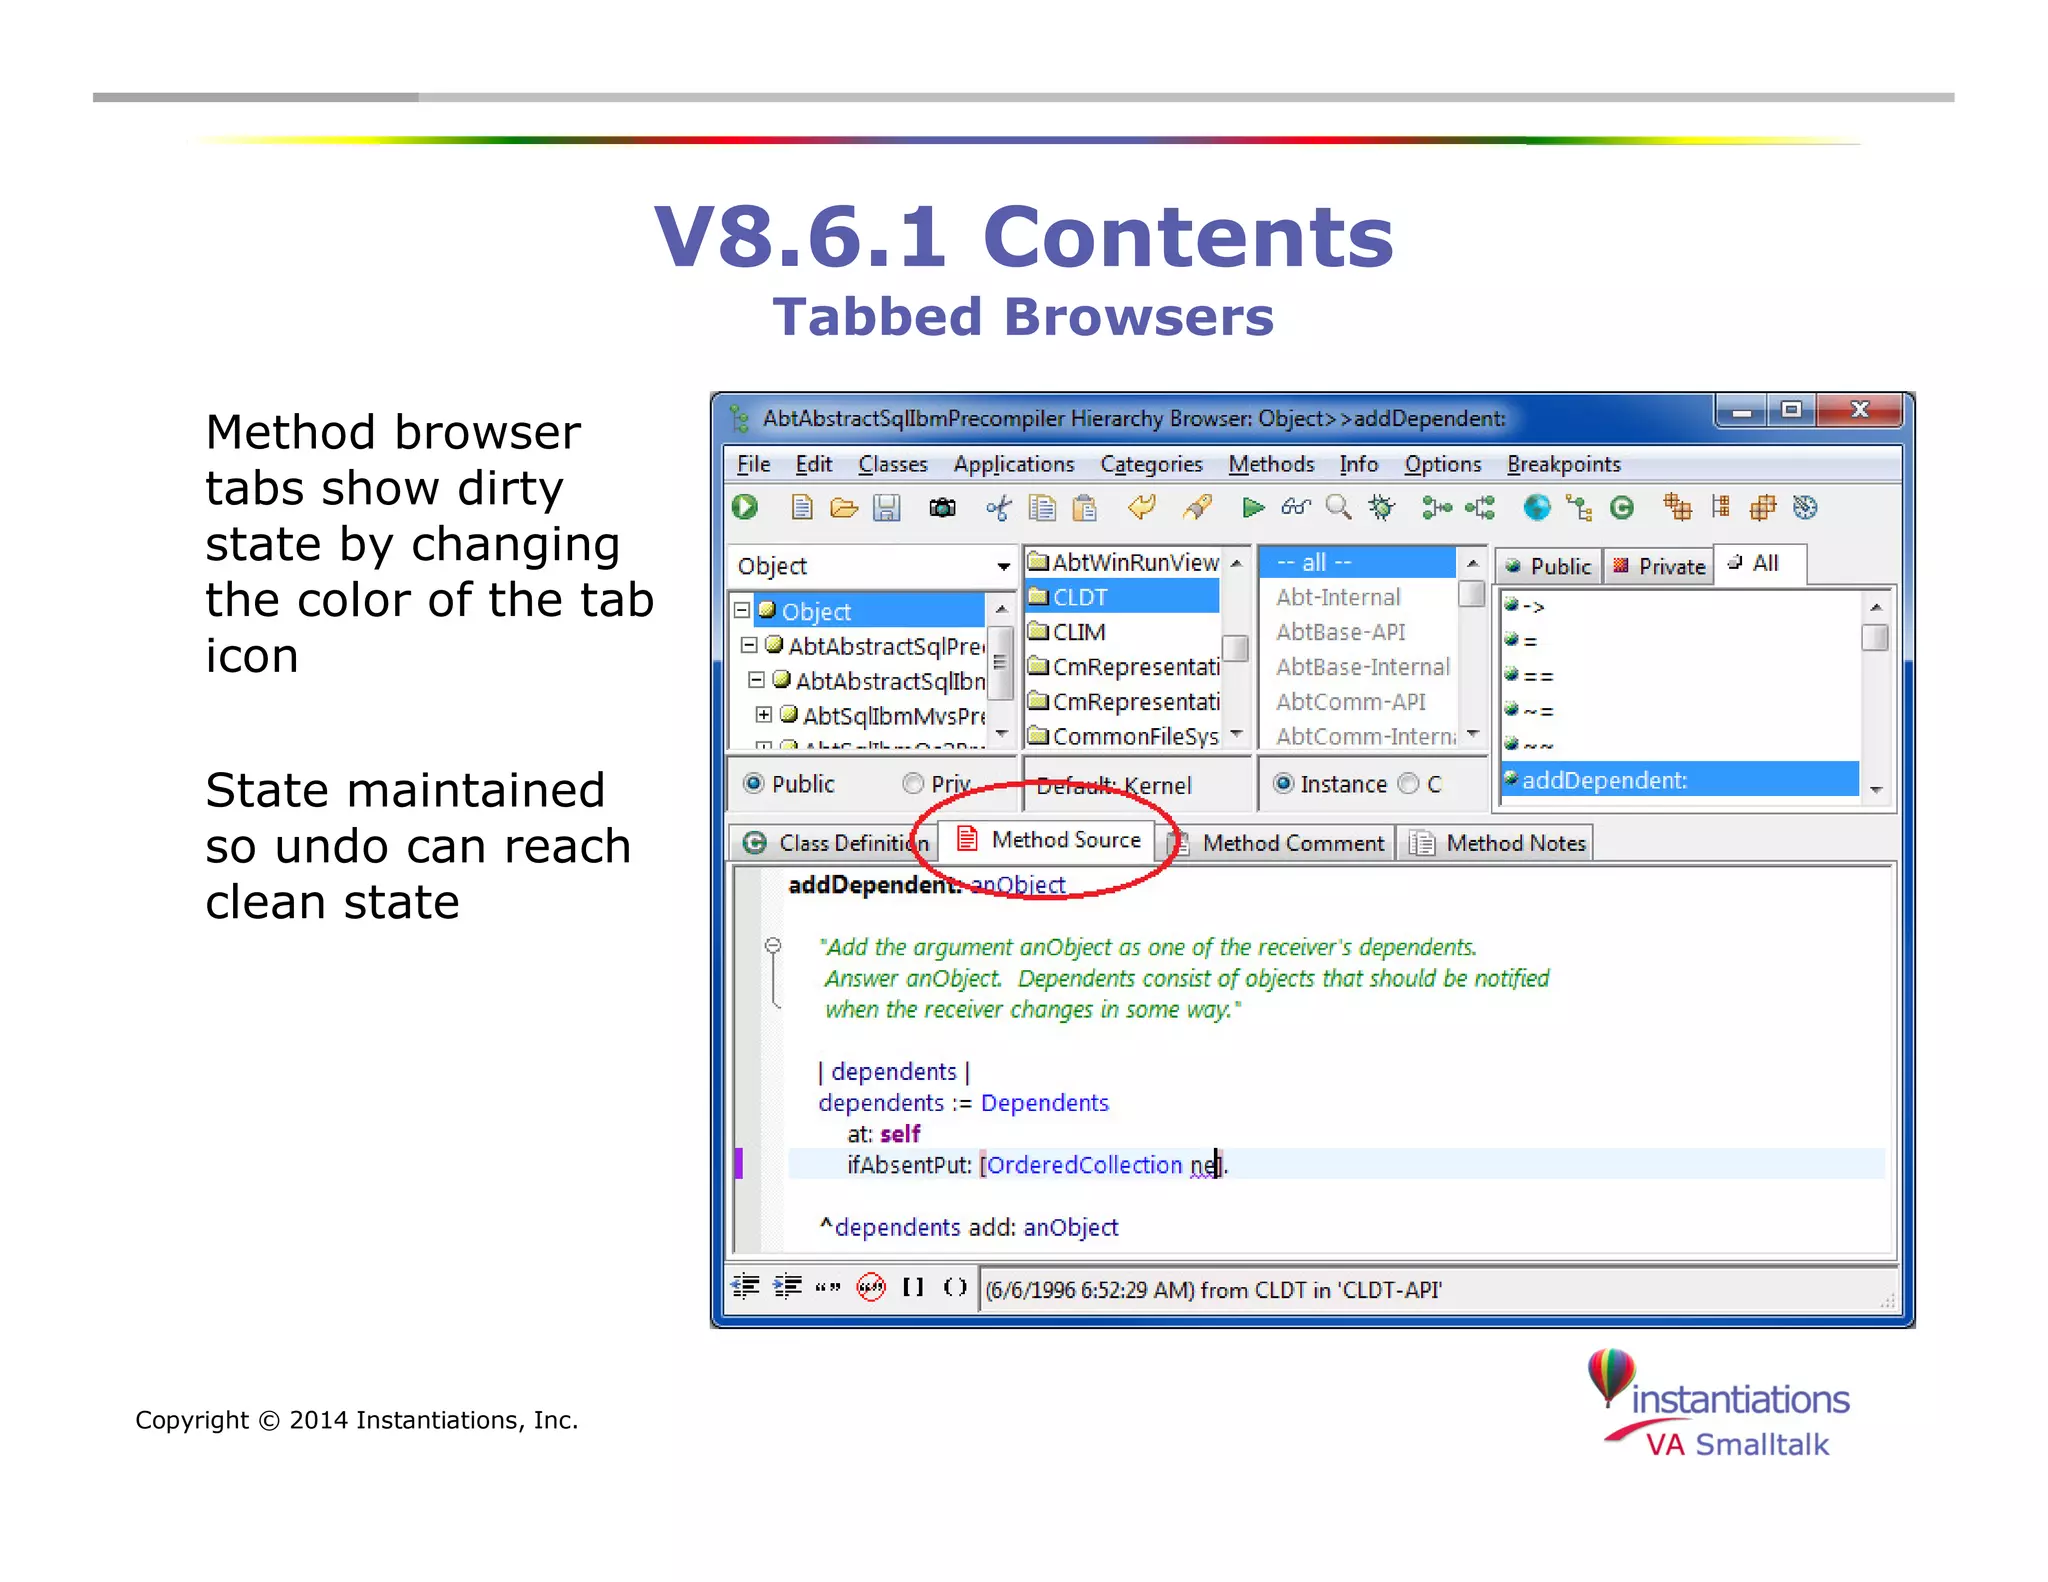This screenshot has height=1582, width=2048.
Task: Collapse the AbtAbstractSqlPre tree node
Action: pyautogui.click(x=749, y=645)
